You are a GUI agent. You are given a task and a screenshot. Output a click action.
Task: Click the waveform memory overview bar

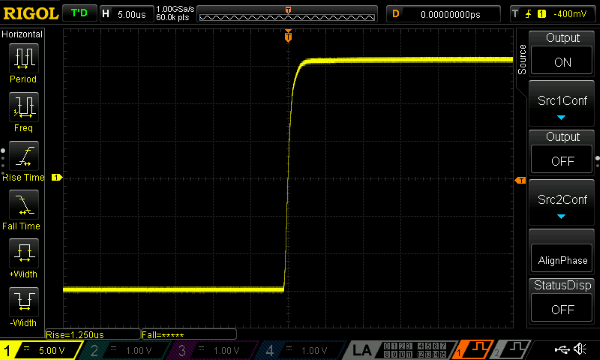pos(287,15)
